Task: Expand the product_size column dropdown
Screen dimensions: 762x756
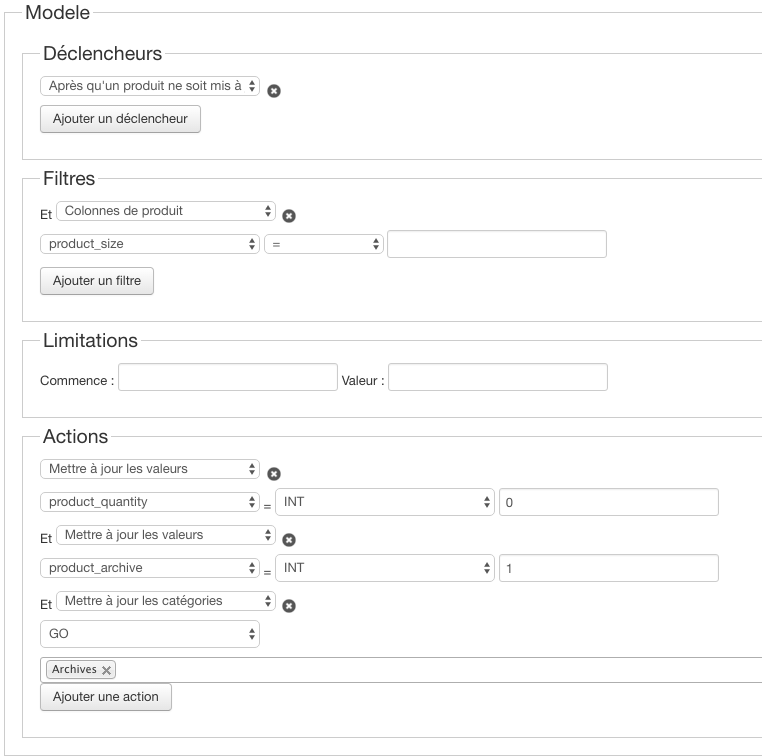Action: (150, 244)
